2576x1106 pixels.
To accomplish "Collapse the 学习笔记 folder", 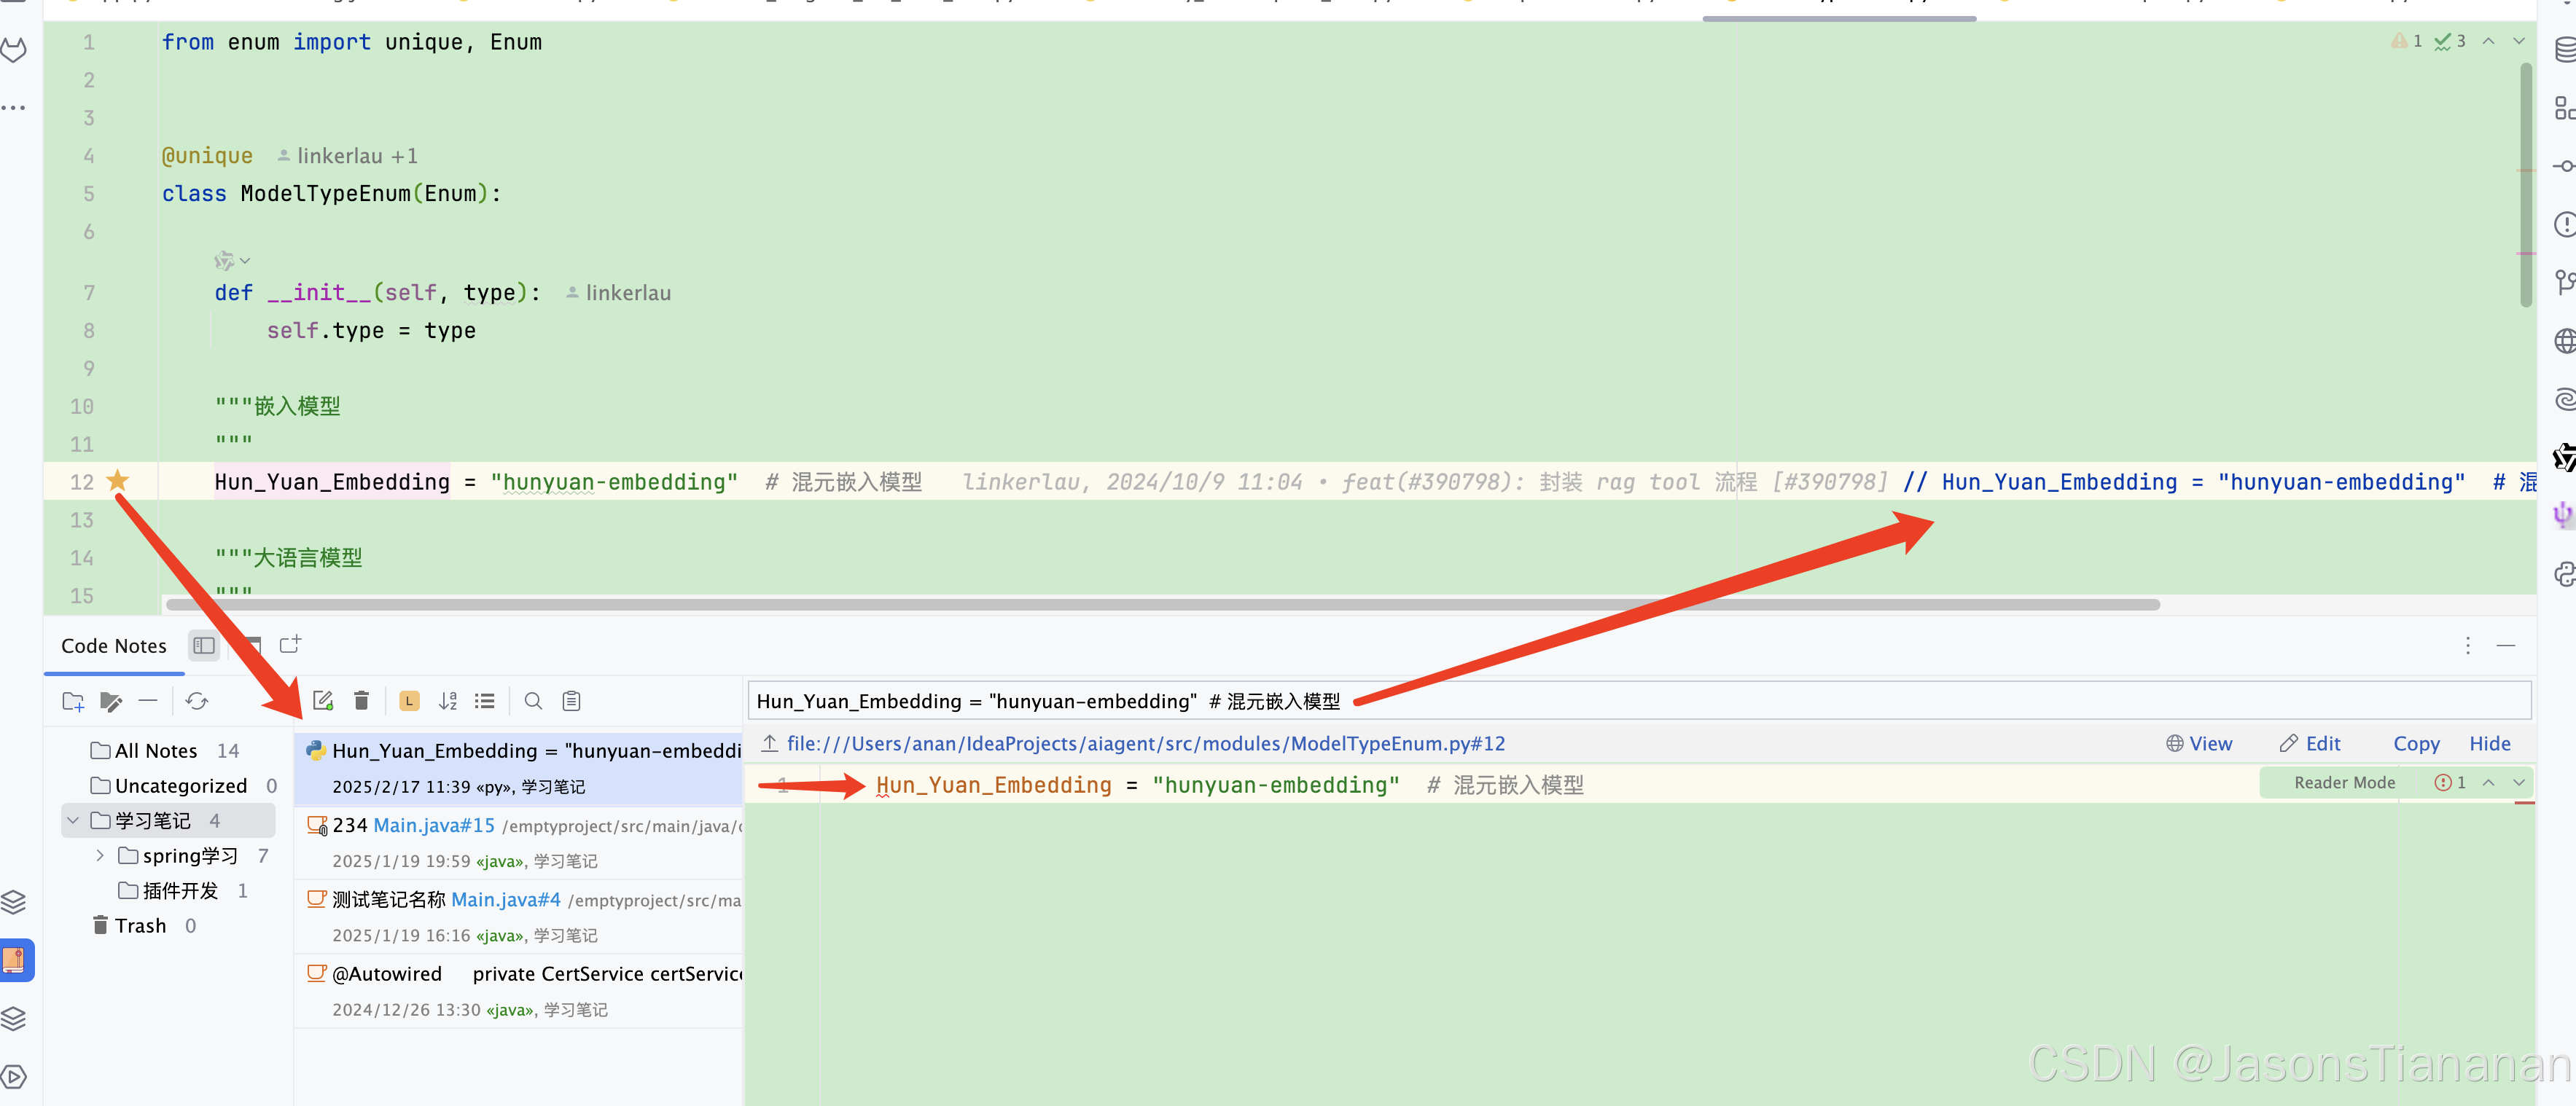I will click(x=73, y=820).
